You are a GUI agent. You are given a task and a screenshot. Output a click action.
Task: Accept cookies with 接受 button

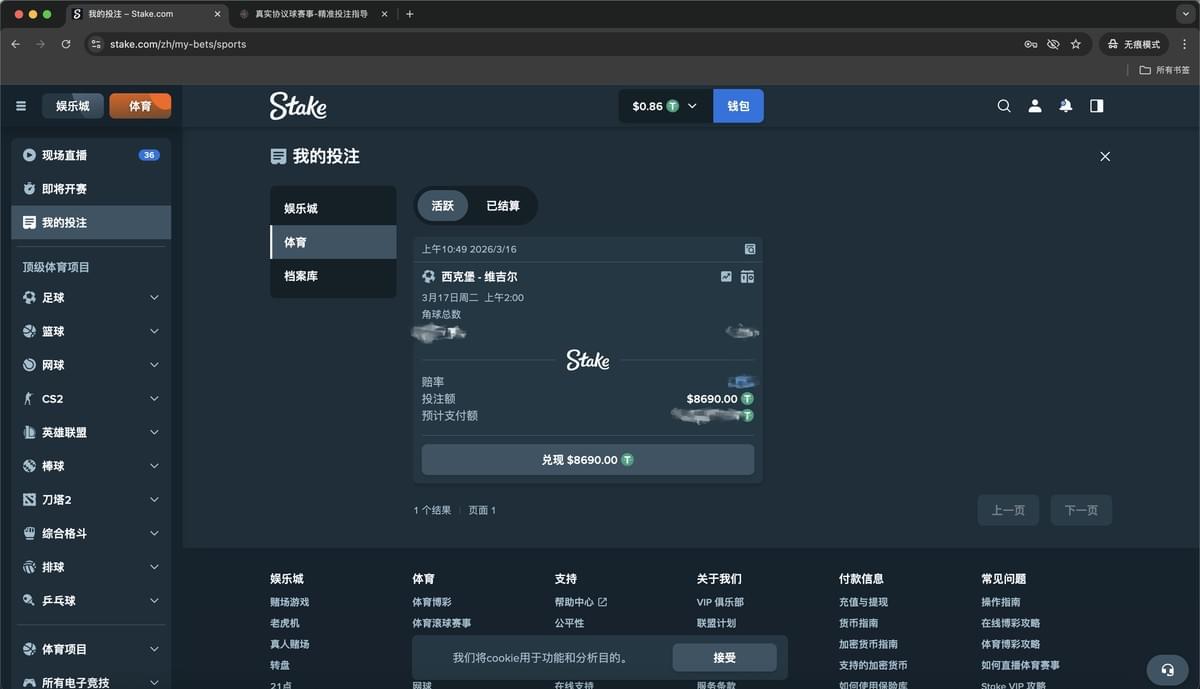(724, 658)
